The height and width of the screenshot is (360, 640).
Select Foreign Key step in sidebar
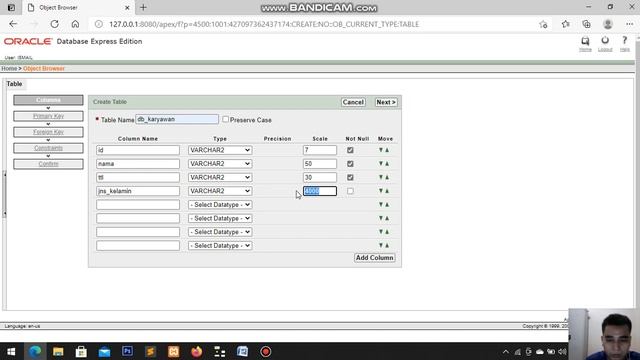tap(48, 132)
